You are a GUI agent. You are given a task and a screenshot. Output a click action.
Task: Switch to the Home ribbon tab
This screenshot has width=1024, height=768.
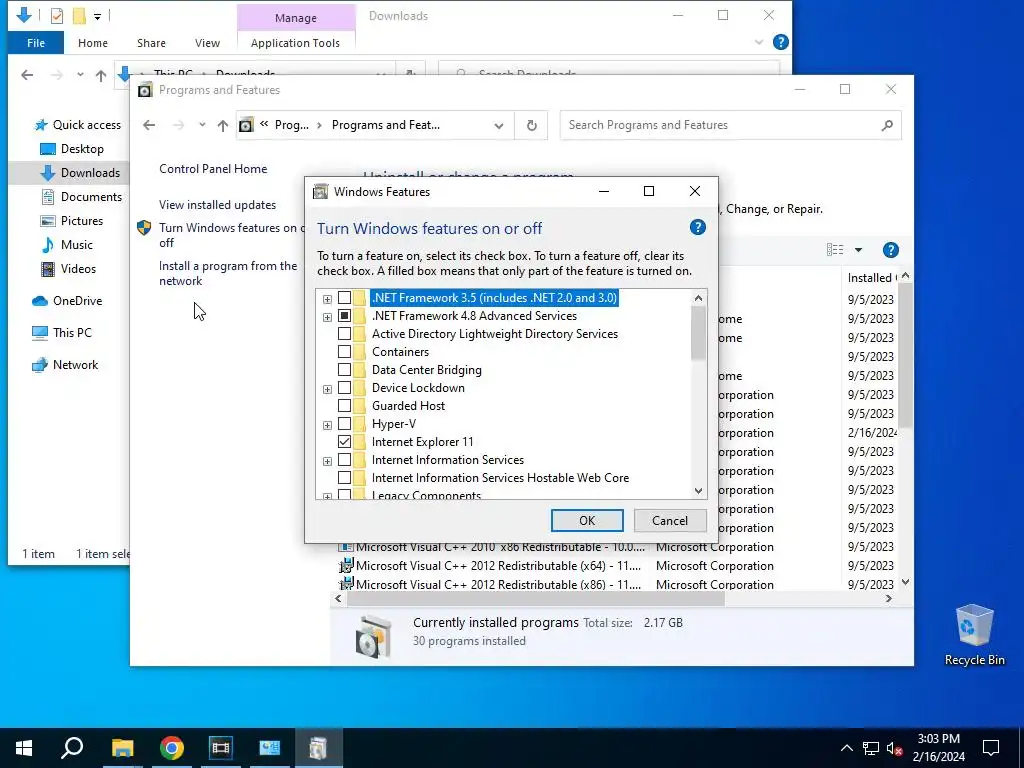tap(93, 43)
